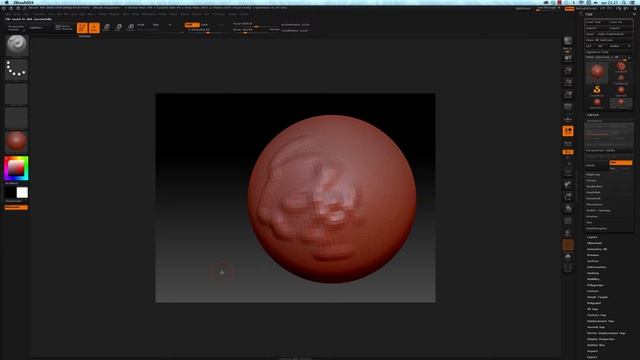Expand the ZRemesher section
This screenshot has height=360, width=640.
[594, 204]
